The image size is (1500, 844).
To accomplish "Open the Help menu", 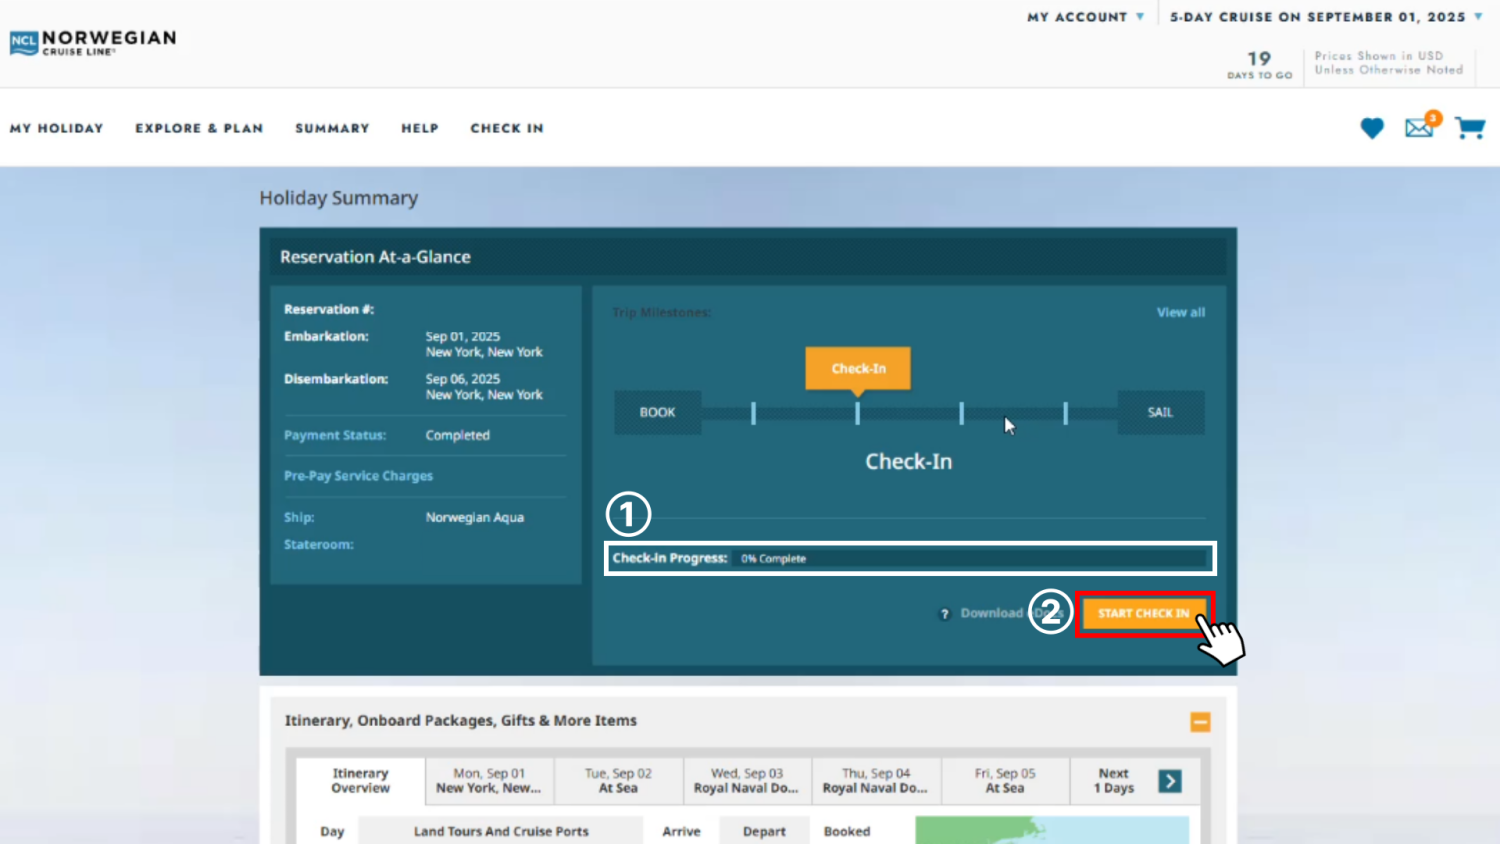I will tap(420, 128).
